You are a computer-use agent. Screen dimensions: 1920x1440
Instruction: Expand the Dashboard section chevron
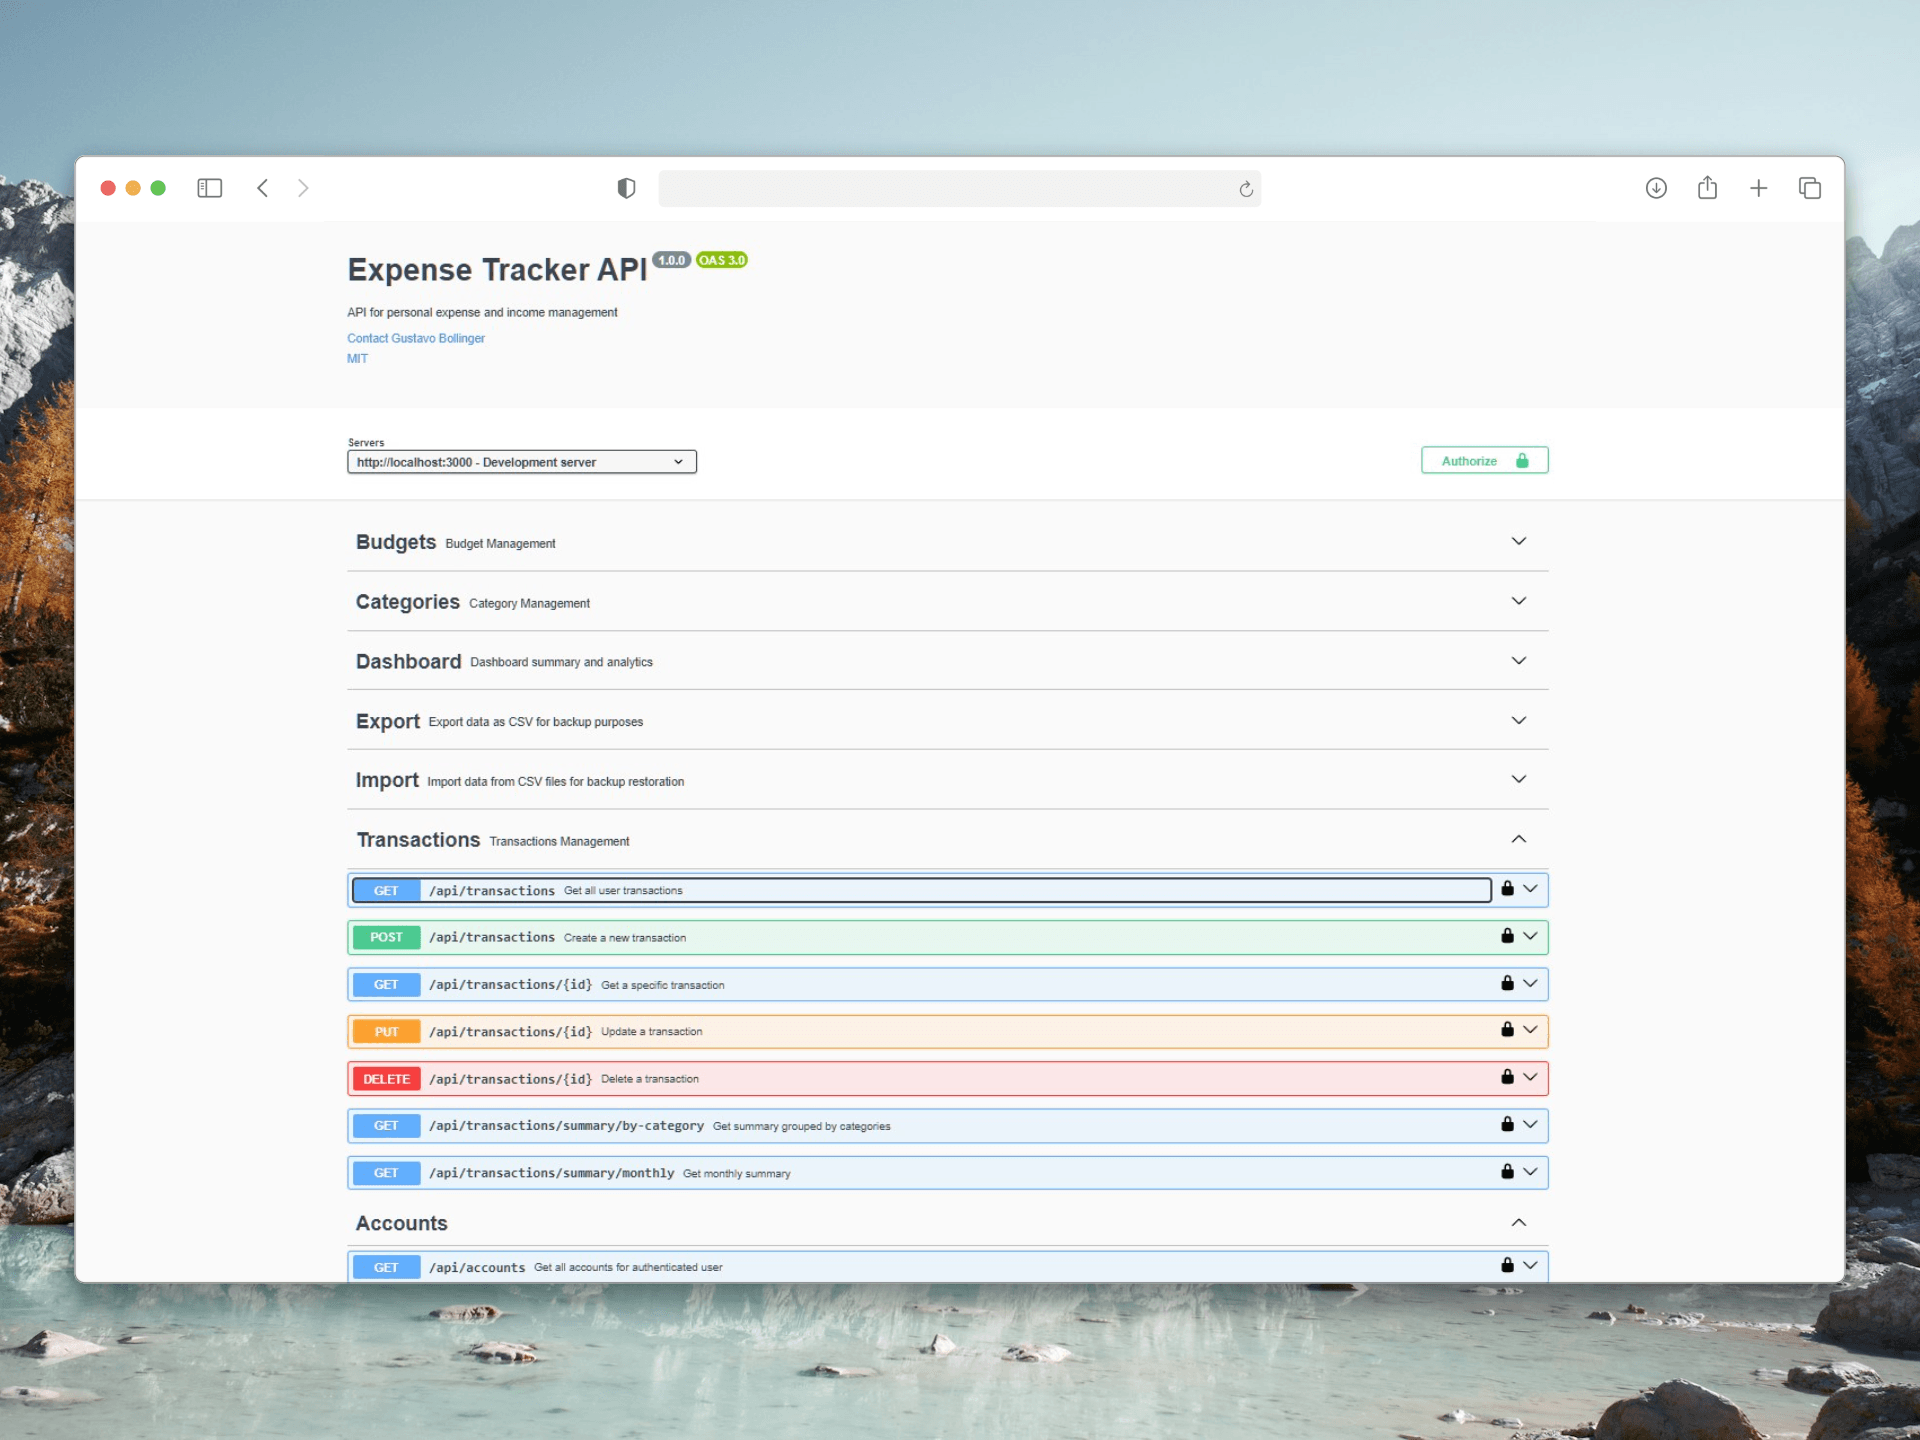click(1518, 661)
